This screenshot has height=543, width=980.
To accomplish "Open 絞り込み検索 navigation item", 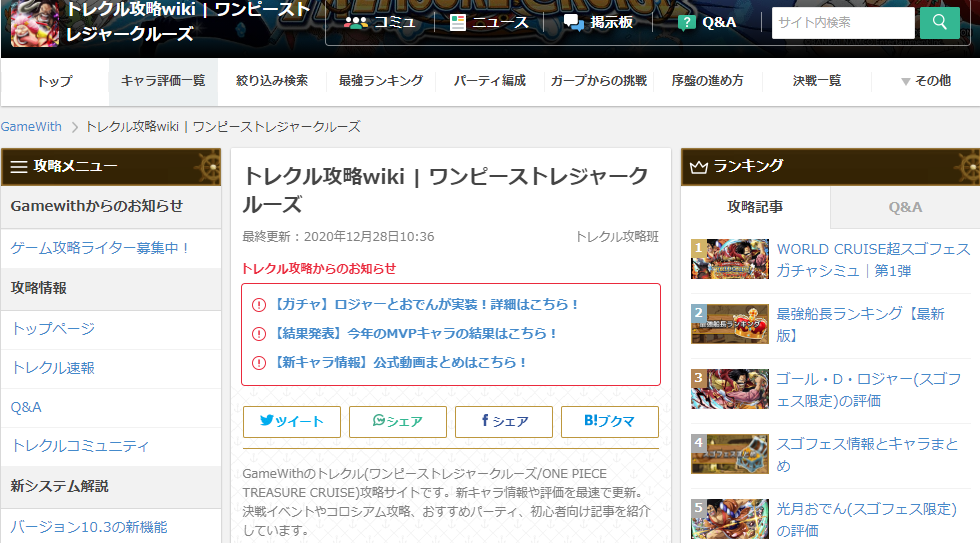I will tap(272, 81).
